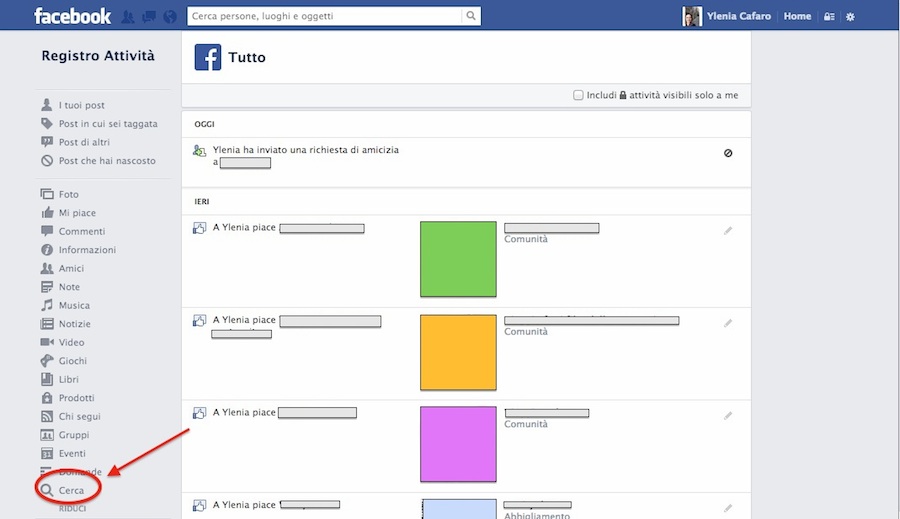Click 'Ylenia ha inviato una richiesta di amicizia' text

pyautogui.click(x=305, y=150)
